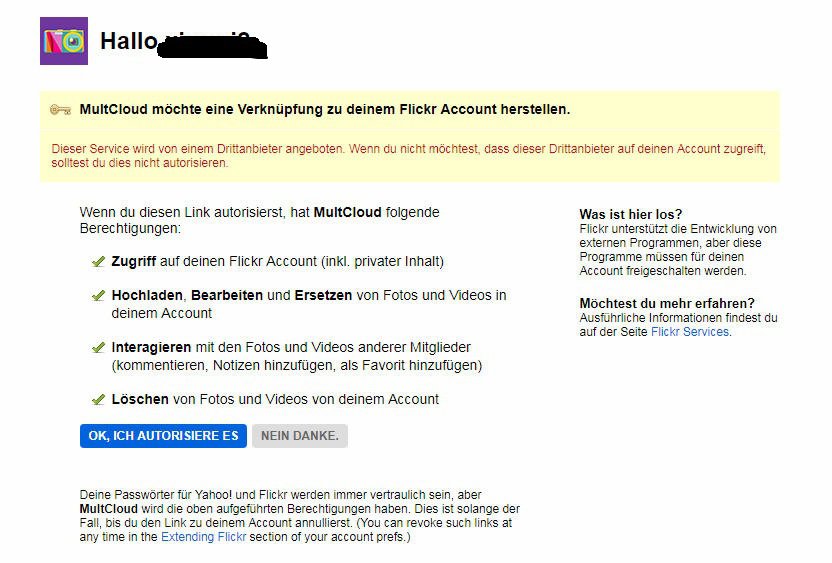
Task: Click text 'Interagieren mit den Fotos'
Action: coord(297,356)
